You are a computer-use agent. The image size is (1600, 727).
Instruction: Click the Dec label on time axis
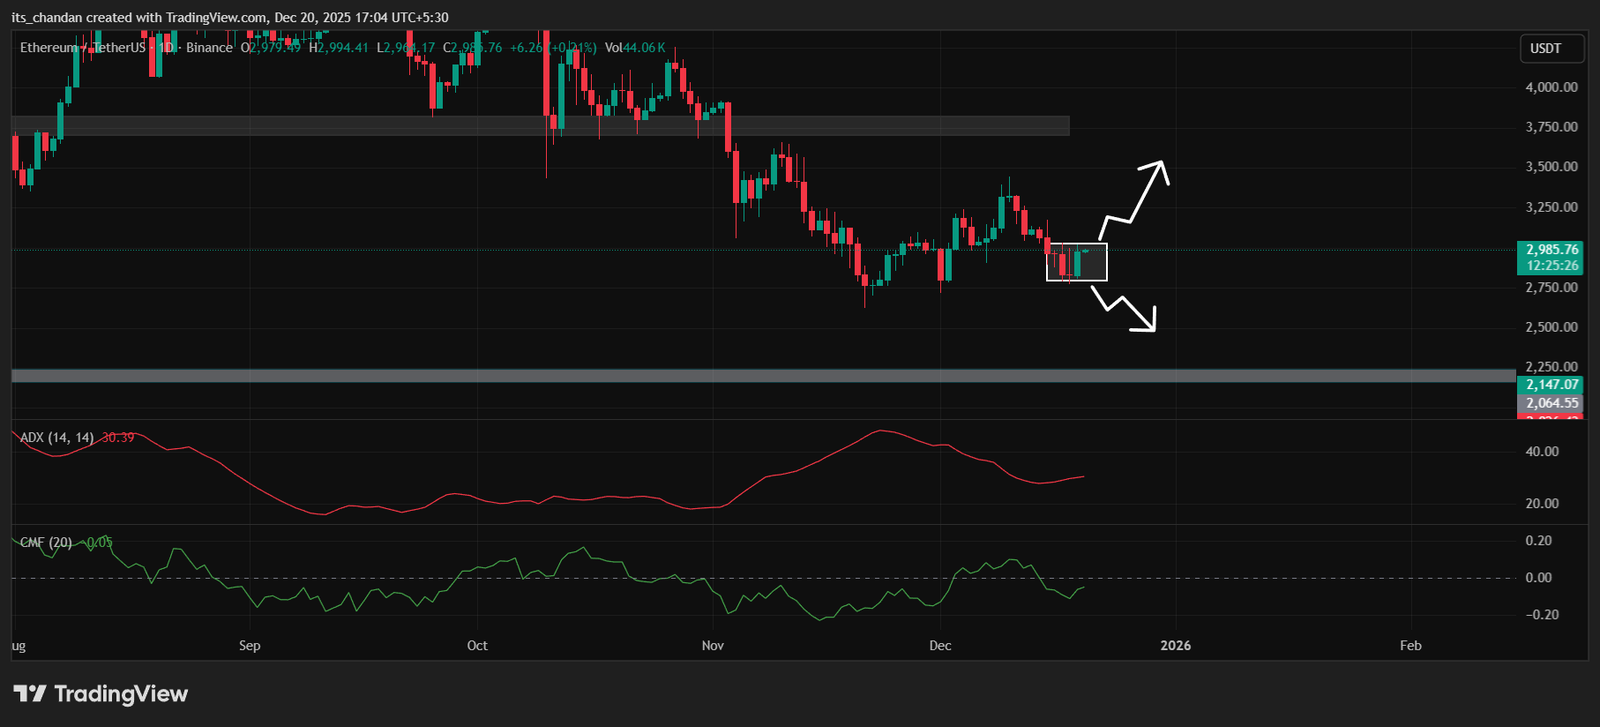click(x=940, y=645)
